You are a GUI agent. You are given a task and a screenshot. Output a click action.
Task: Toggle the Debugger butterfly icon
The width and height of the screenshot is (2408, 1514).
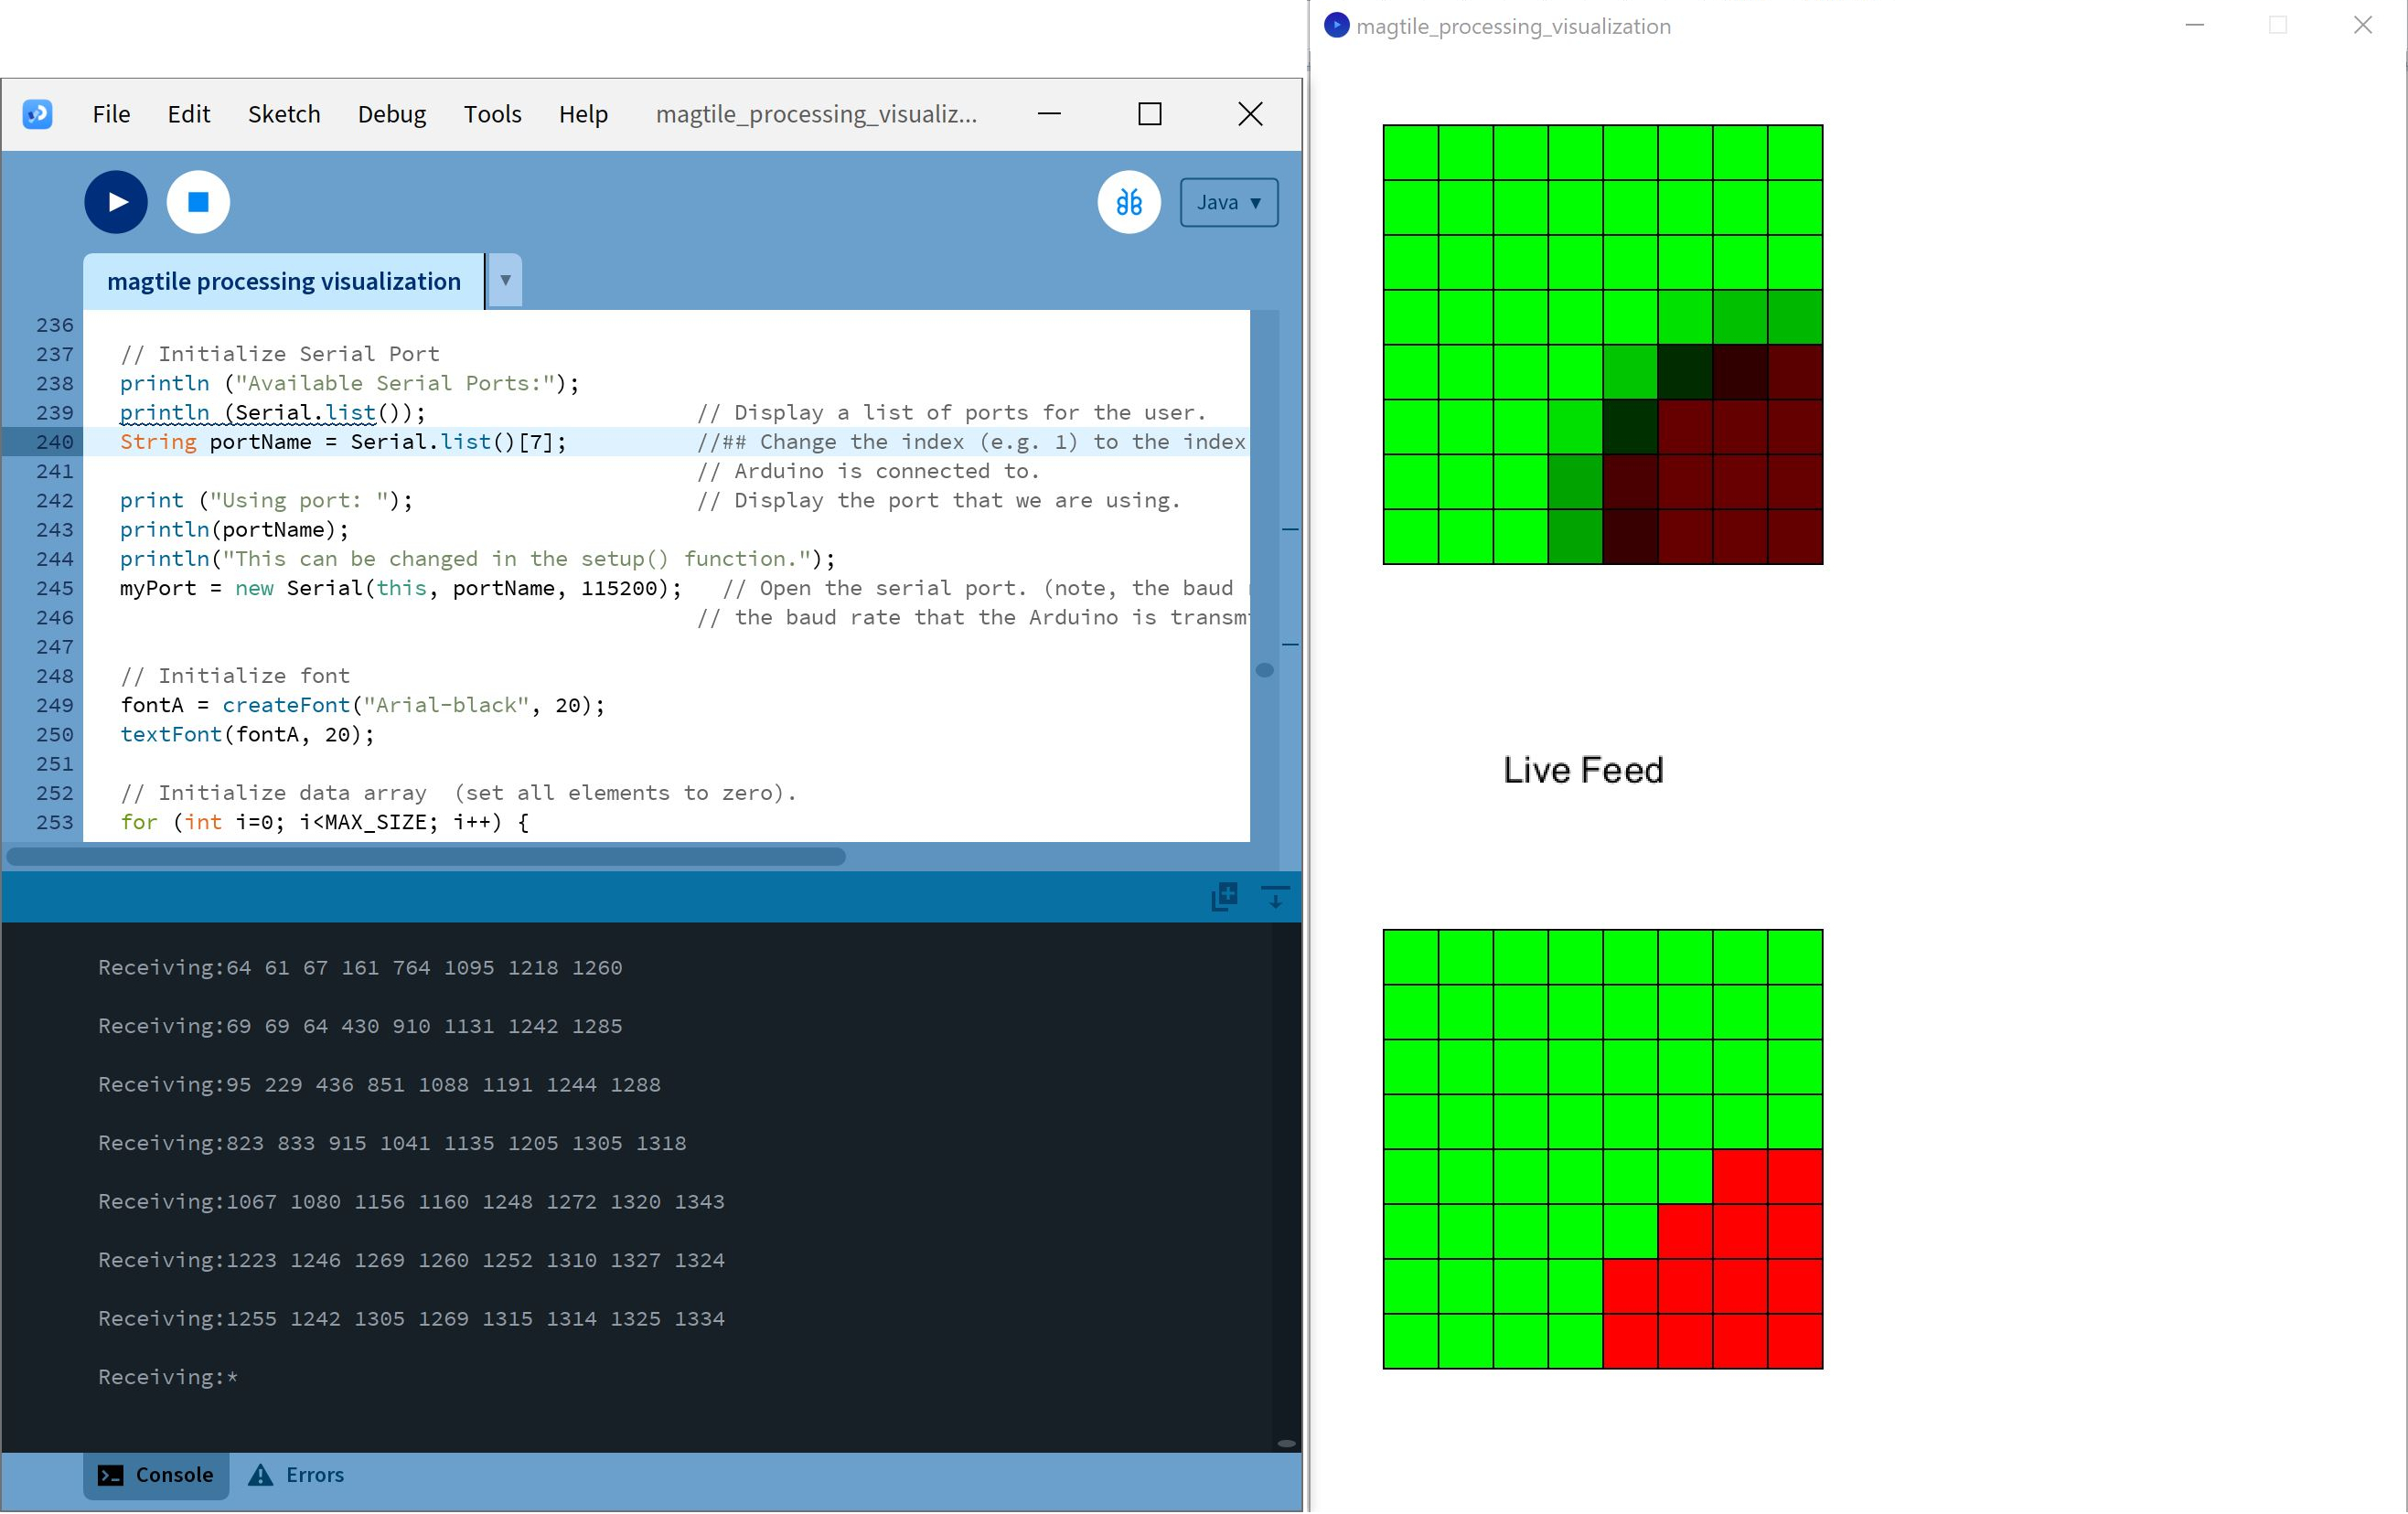tap(1129, 203)
